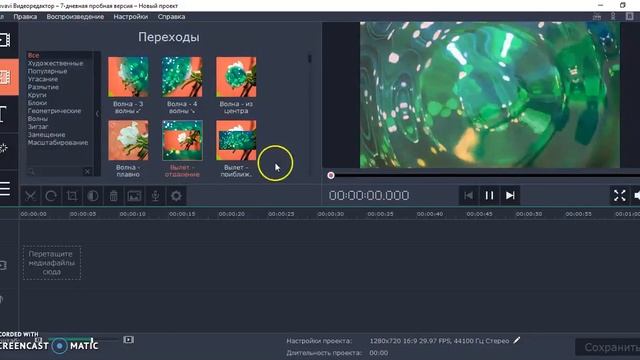Select the Масштабирование category
The image size is (640, 360).
(x=58, y=142)
